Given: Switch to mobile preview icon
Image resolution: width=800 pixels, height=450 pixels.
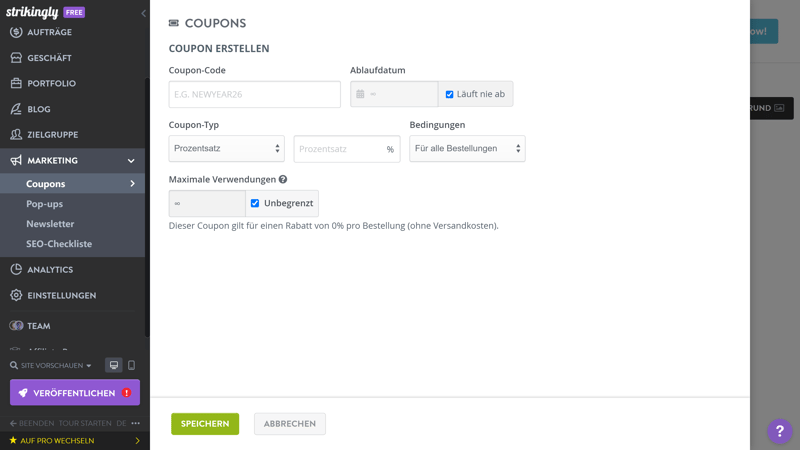Looking at the screenshot, I should [x=131, y=366].
